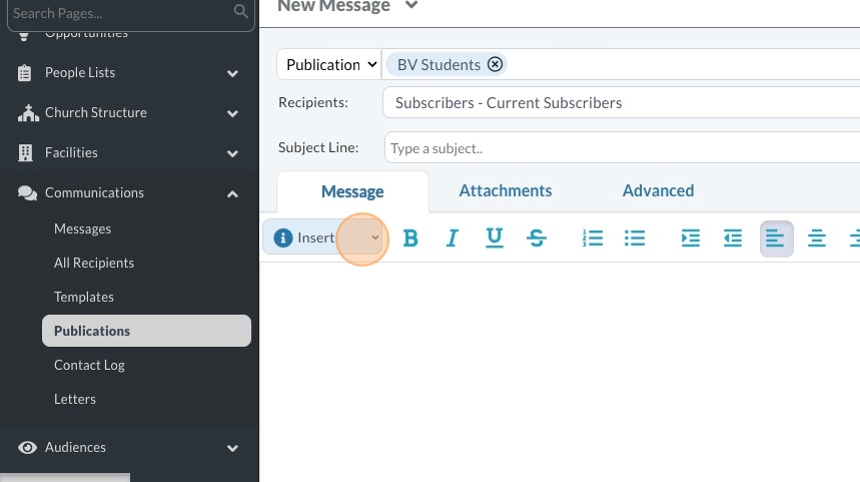This screenshot has width=860, height=482.
Task: Underline the selected text
Action: tap(494, 238)
